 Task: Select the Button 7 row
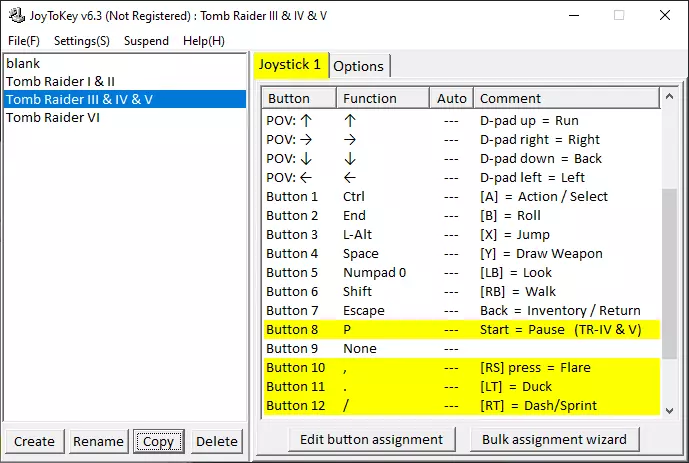(461, 311)
